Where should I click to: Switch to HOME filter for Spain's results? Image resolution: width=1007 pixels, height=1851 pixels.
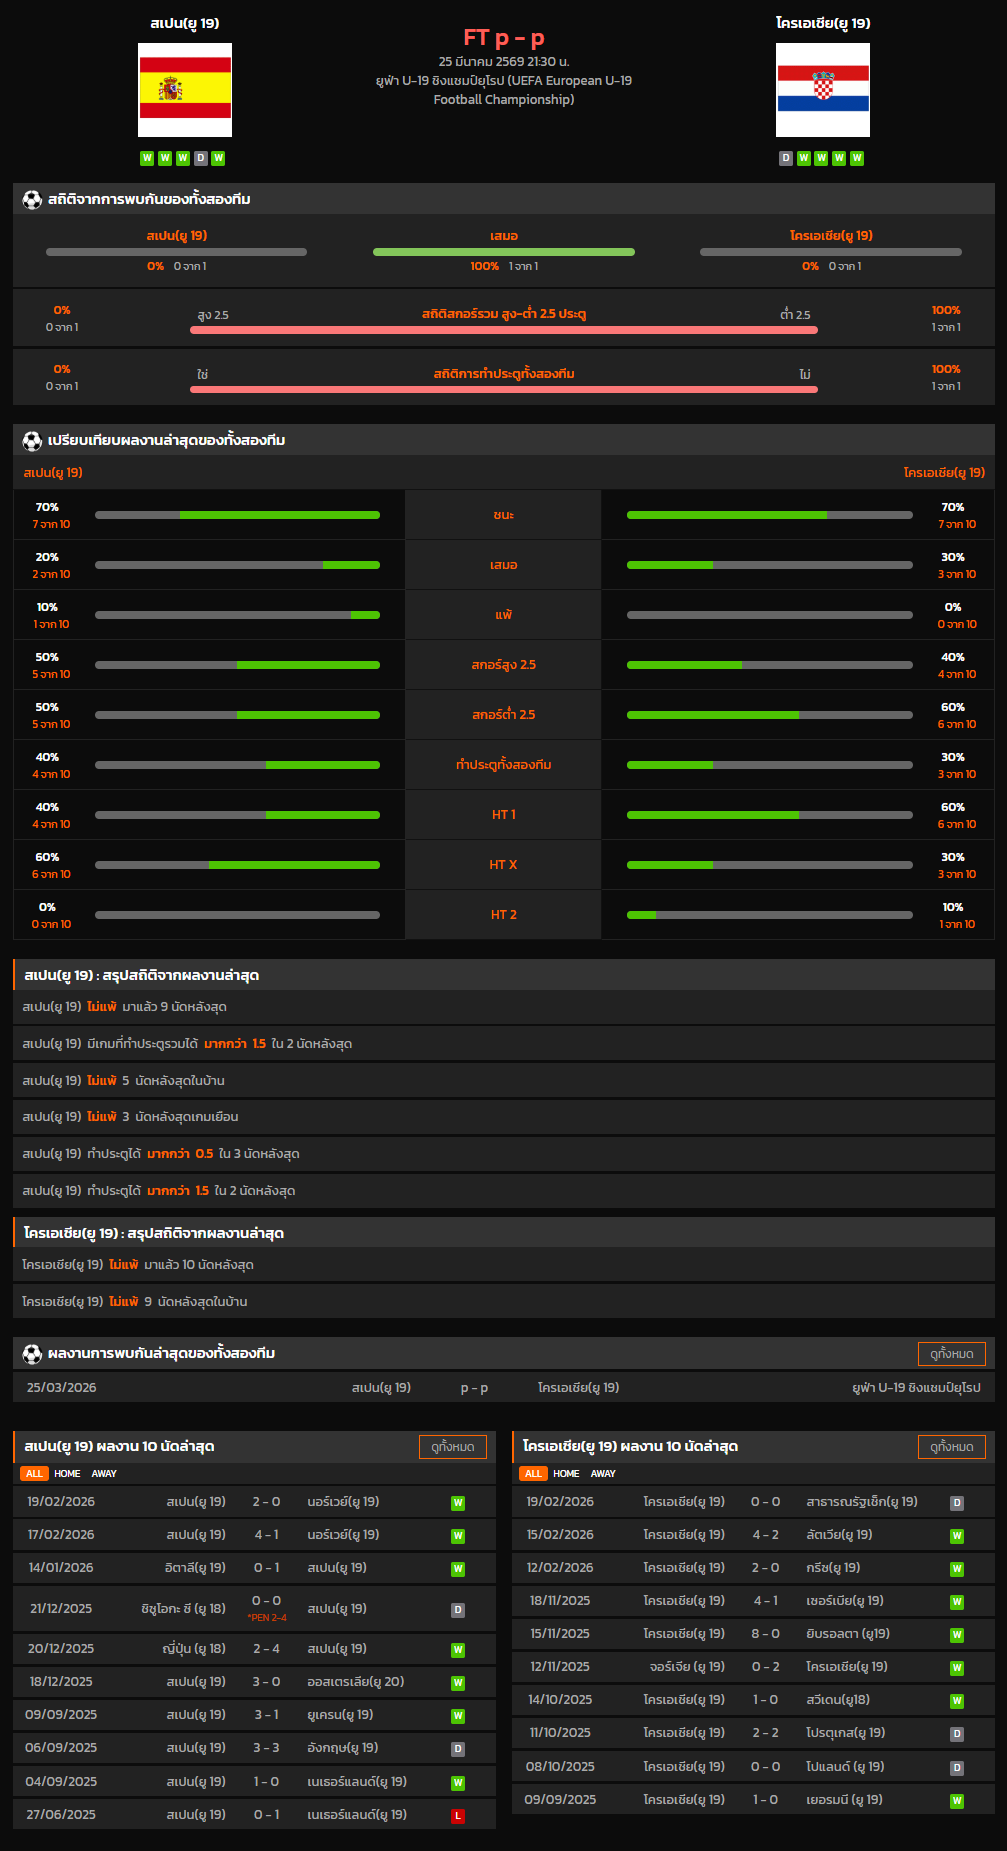[x=67, y=1474]
